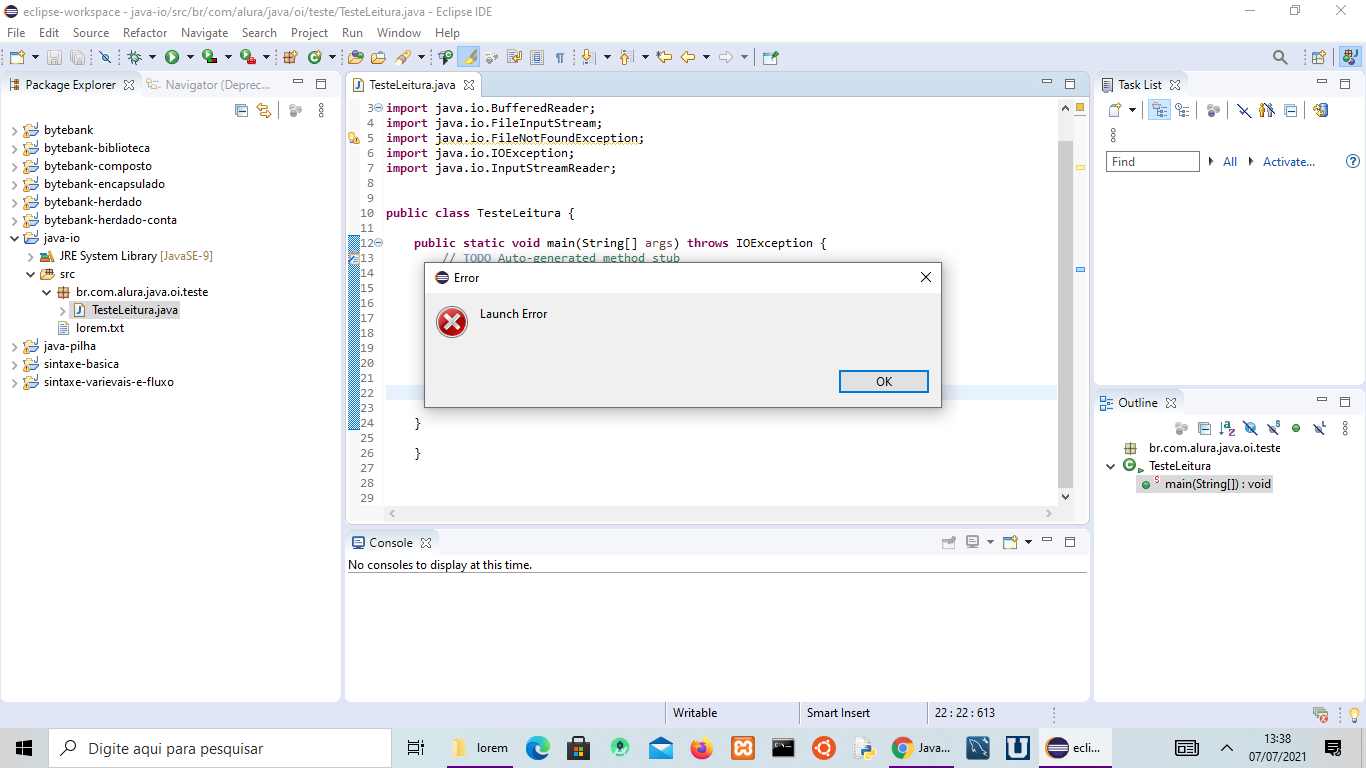This screenshot has width=1366, height=768.
Task: Select main(String[]) : void in Outline
Action: 1206,484
